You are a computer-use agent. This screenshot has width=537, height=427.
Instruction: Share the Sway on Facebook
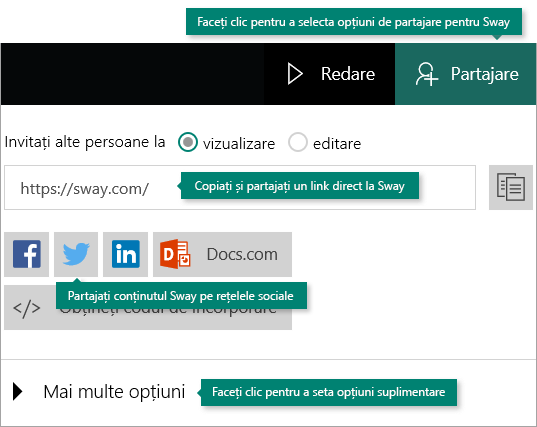(26, 254)
